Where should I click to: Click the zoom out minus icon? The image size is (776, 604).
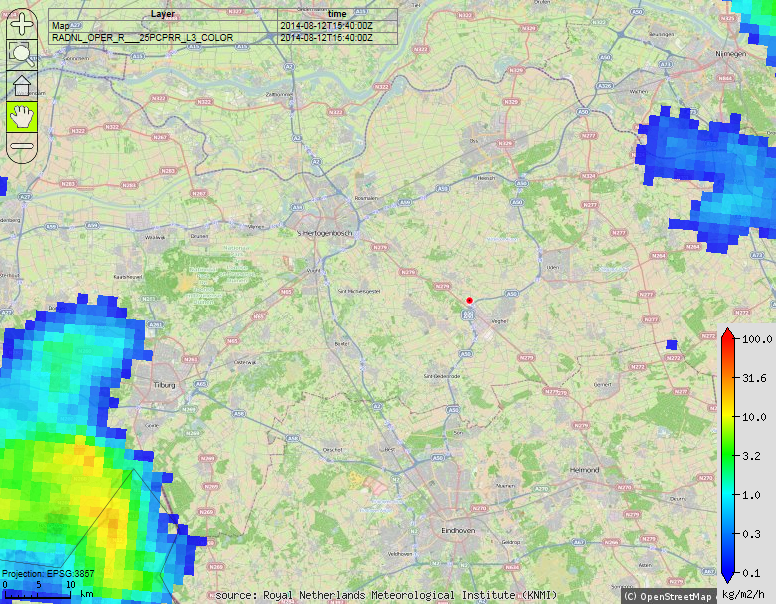[x=22, y=146]
